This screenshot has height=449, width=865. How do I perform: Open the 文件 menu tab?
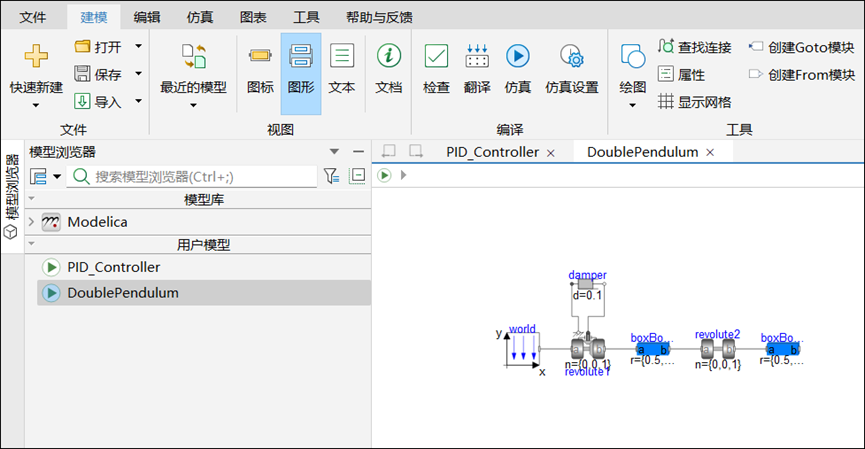(33, 17)
